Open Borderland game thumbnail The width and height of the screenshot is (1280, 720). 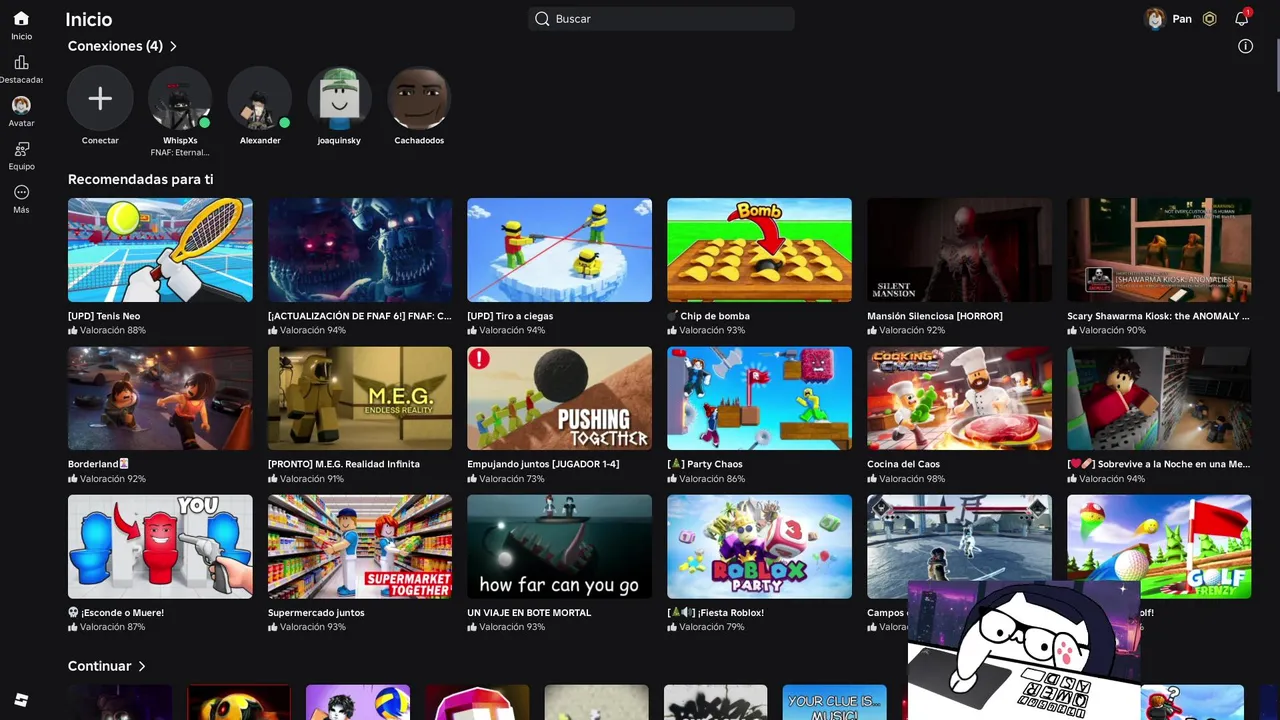click(160, 398)
